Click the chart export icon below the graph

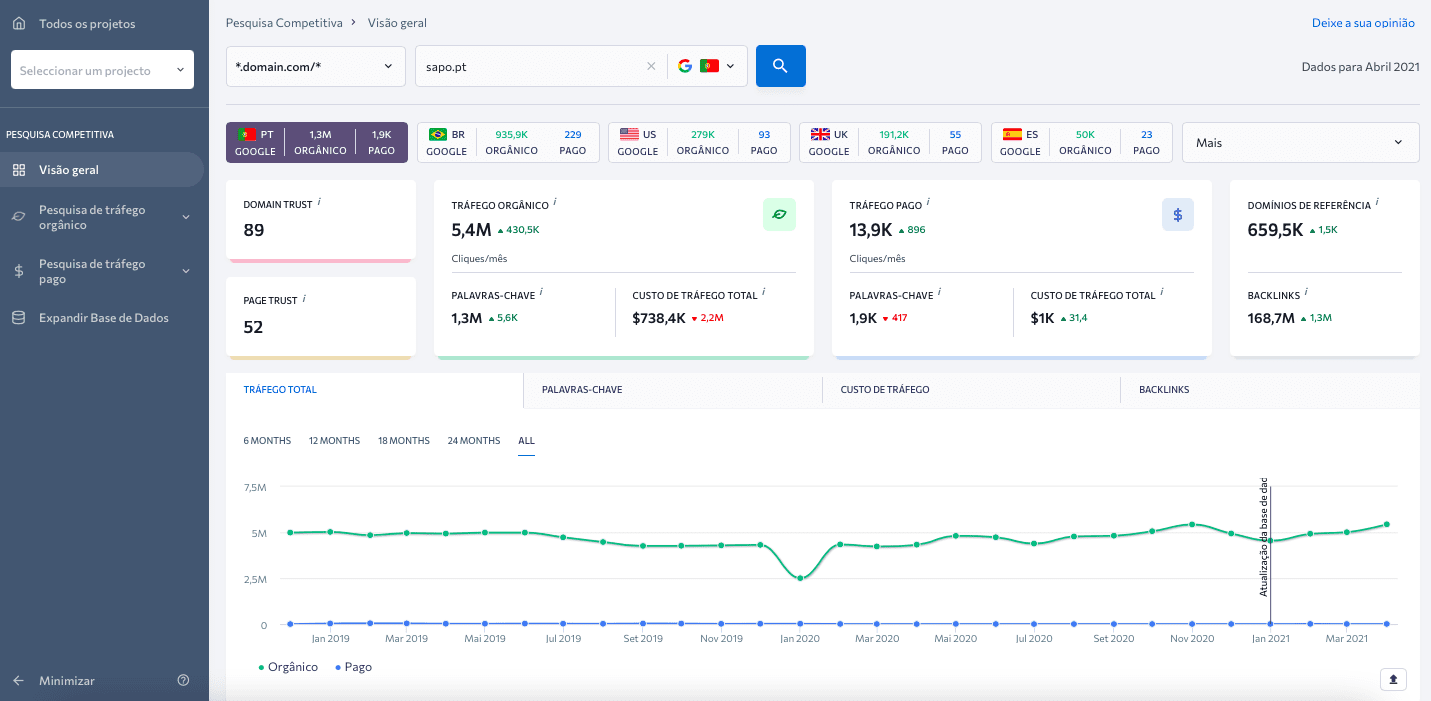pos(1393,679)
